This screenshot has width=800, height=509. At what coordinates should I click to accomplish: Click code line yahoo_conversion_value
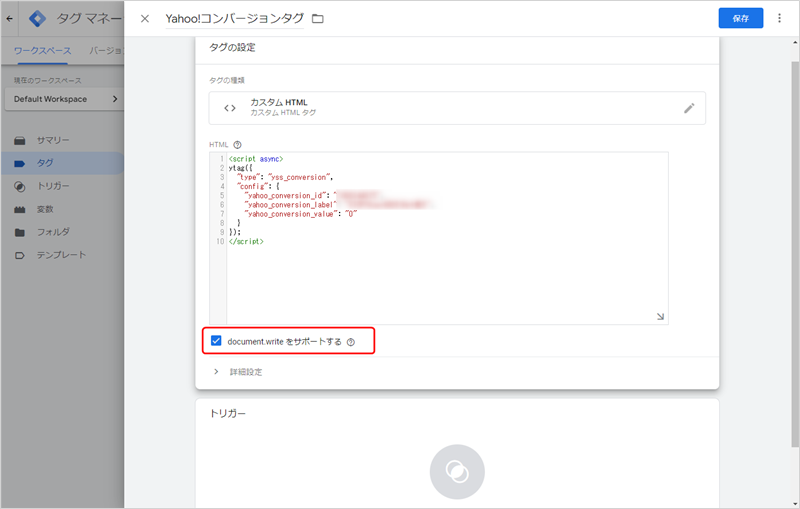pyautogui.click(x=301, y=214)
